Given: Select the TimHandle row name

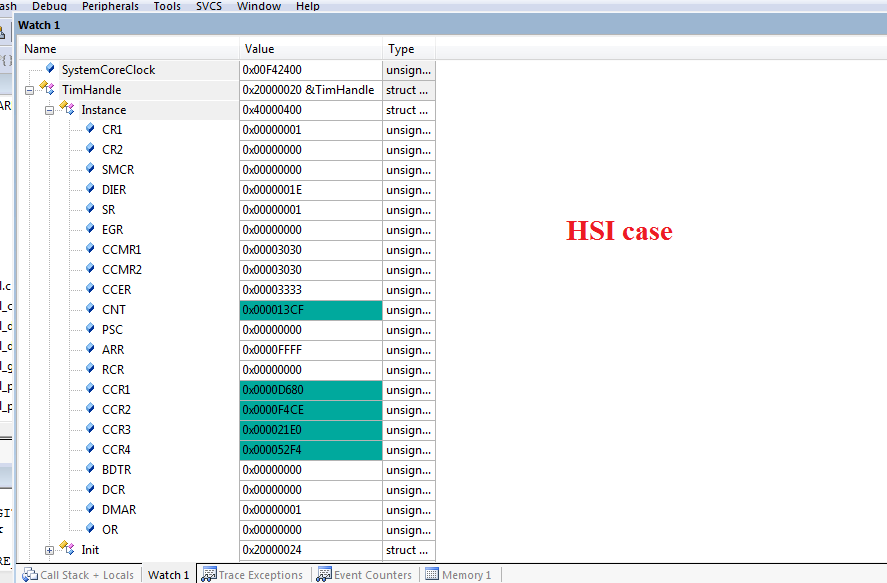Looking at the screenshot, I should [x=92, y=90].
